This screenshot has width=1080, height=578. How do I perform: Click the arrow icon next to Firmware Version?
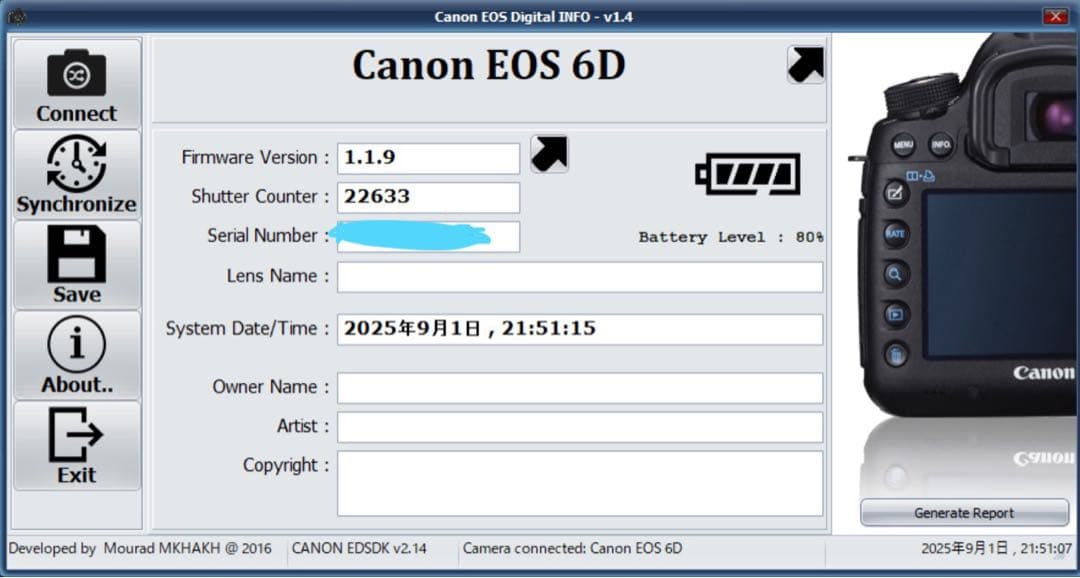pyautogui.click(x=548, y=152)
